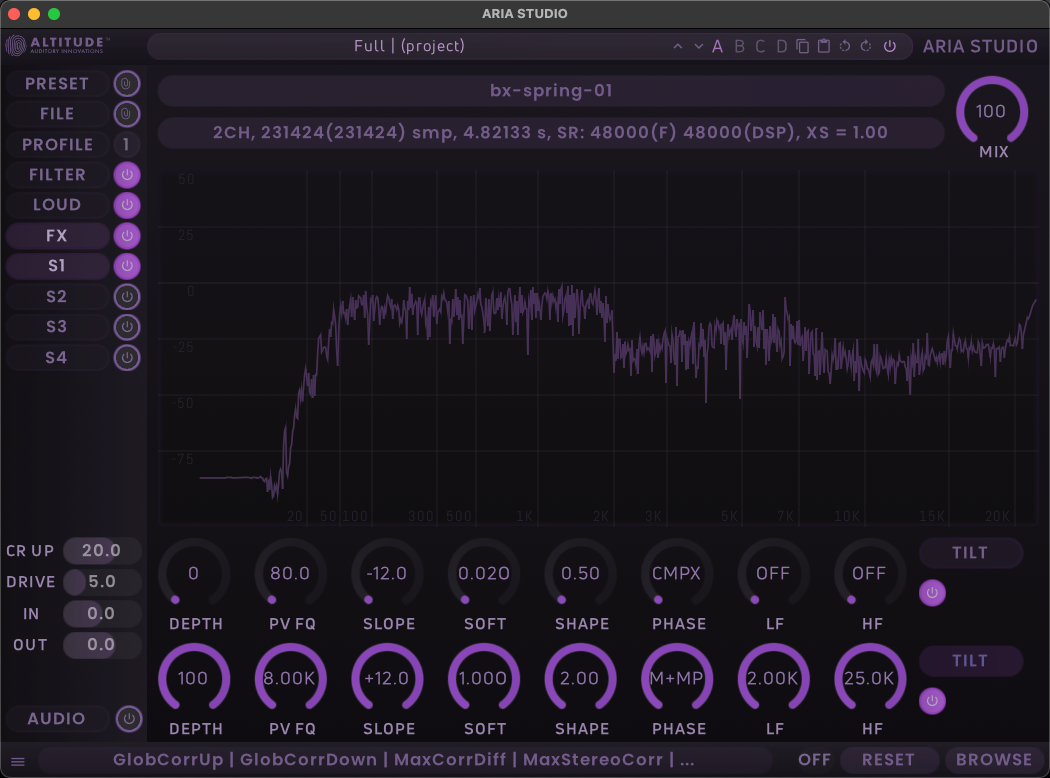Click the power icon in top preset bar
1050x778 pixels.
(x=889, y=46)
